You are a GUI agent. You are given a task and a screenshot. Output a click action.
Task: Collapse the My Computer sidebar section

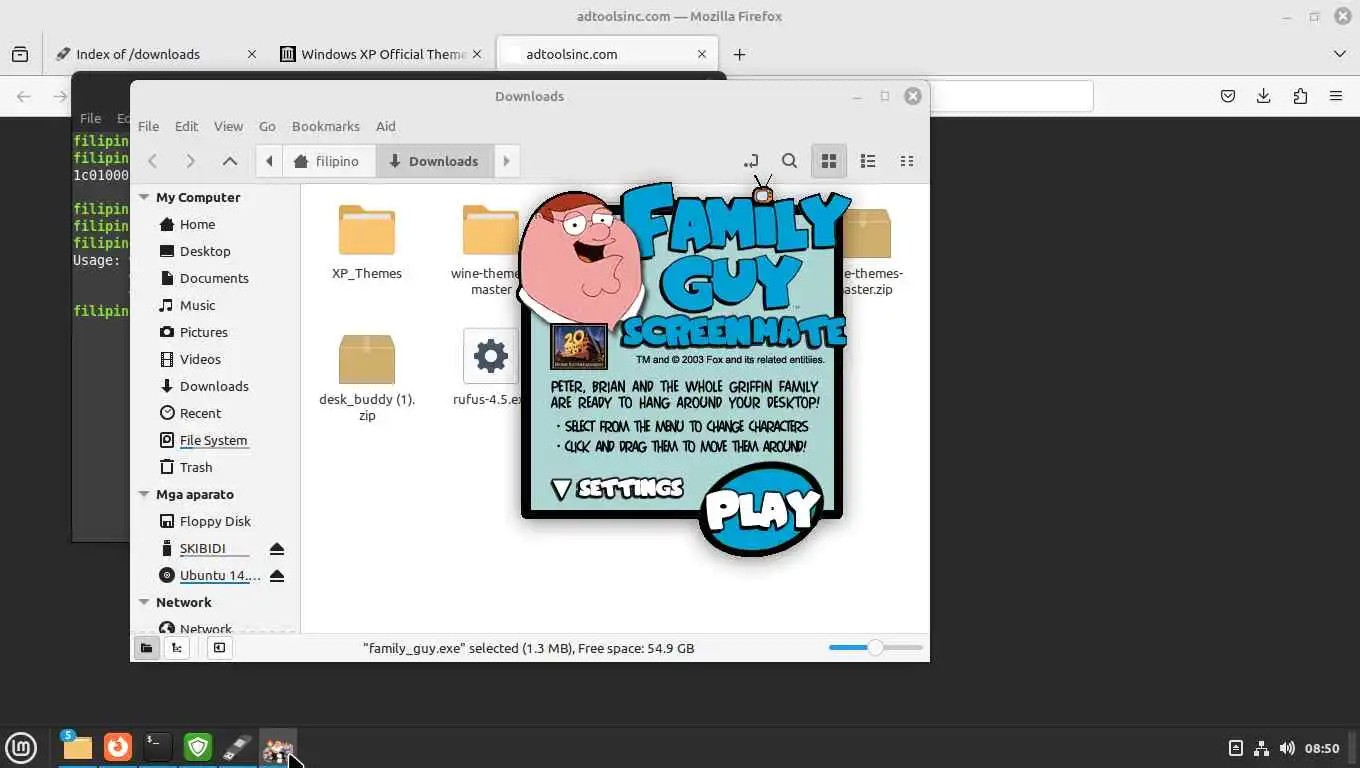144,198
